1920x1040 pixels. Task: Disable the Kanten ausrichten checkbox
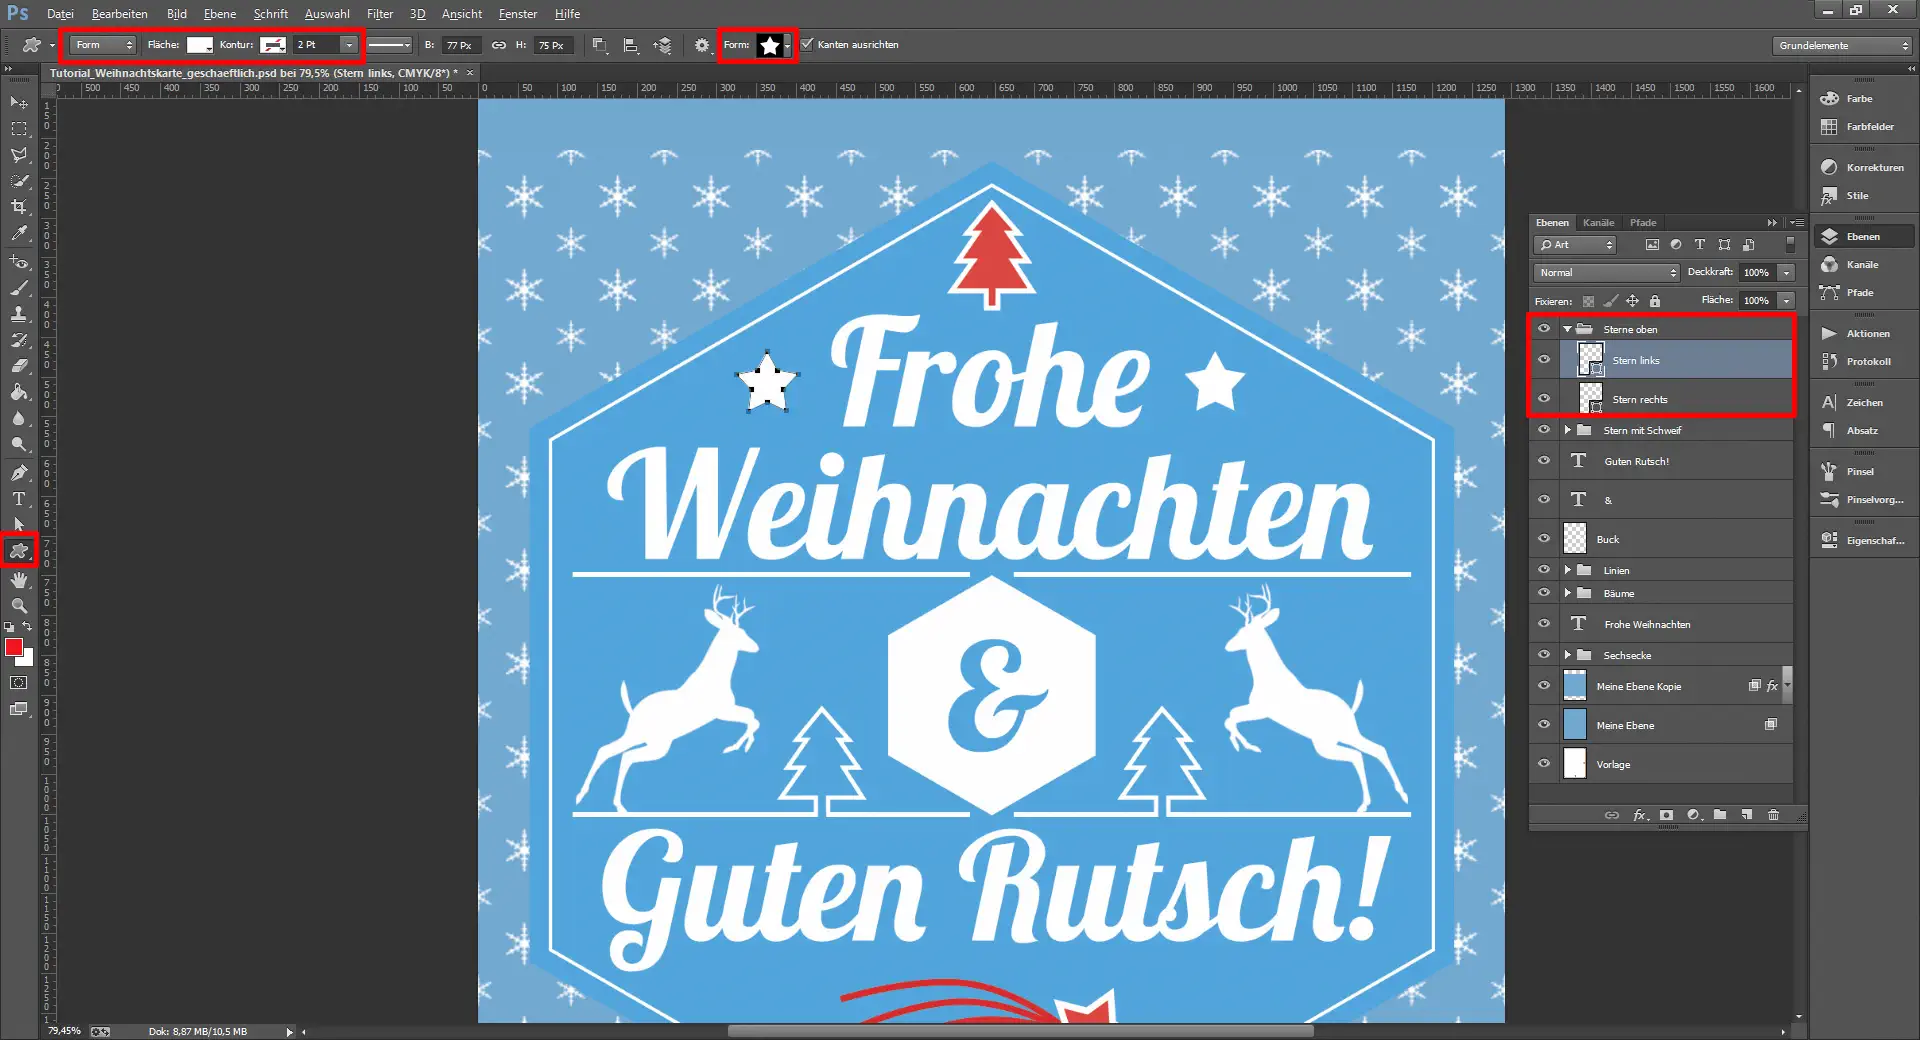[x=806, y=45]
